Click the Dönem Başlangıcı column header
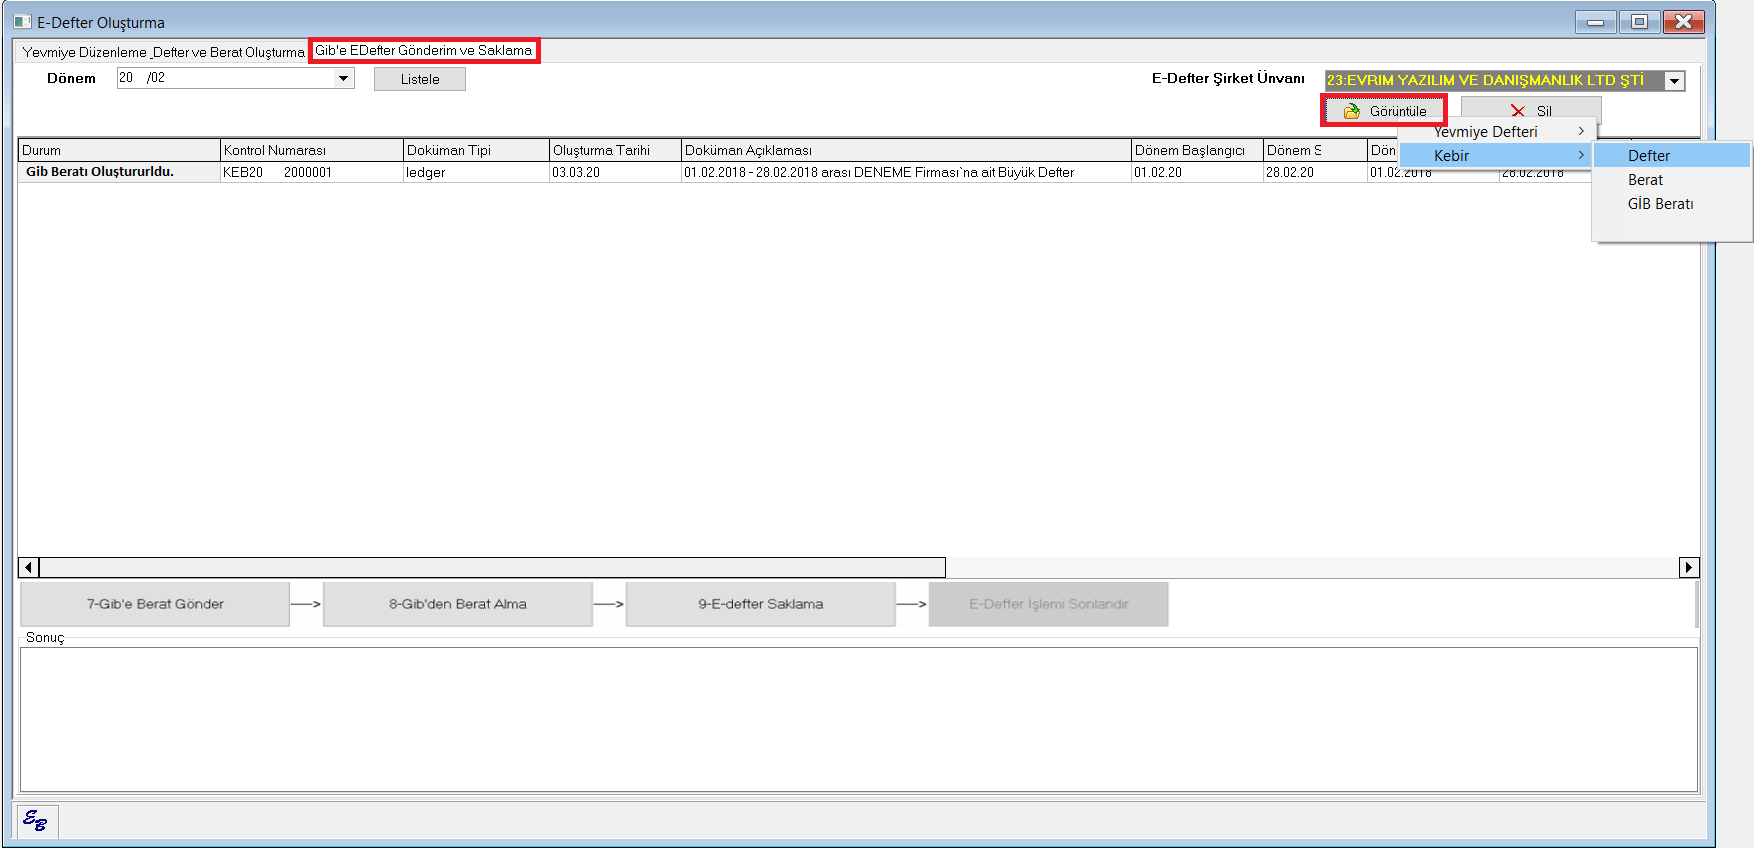Screen dimensions: 1754x848 click(x=1197, y=150)
